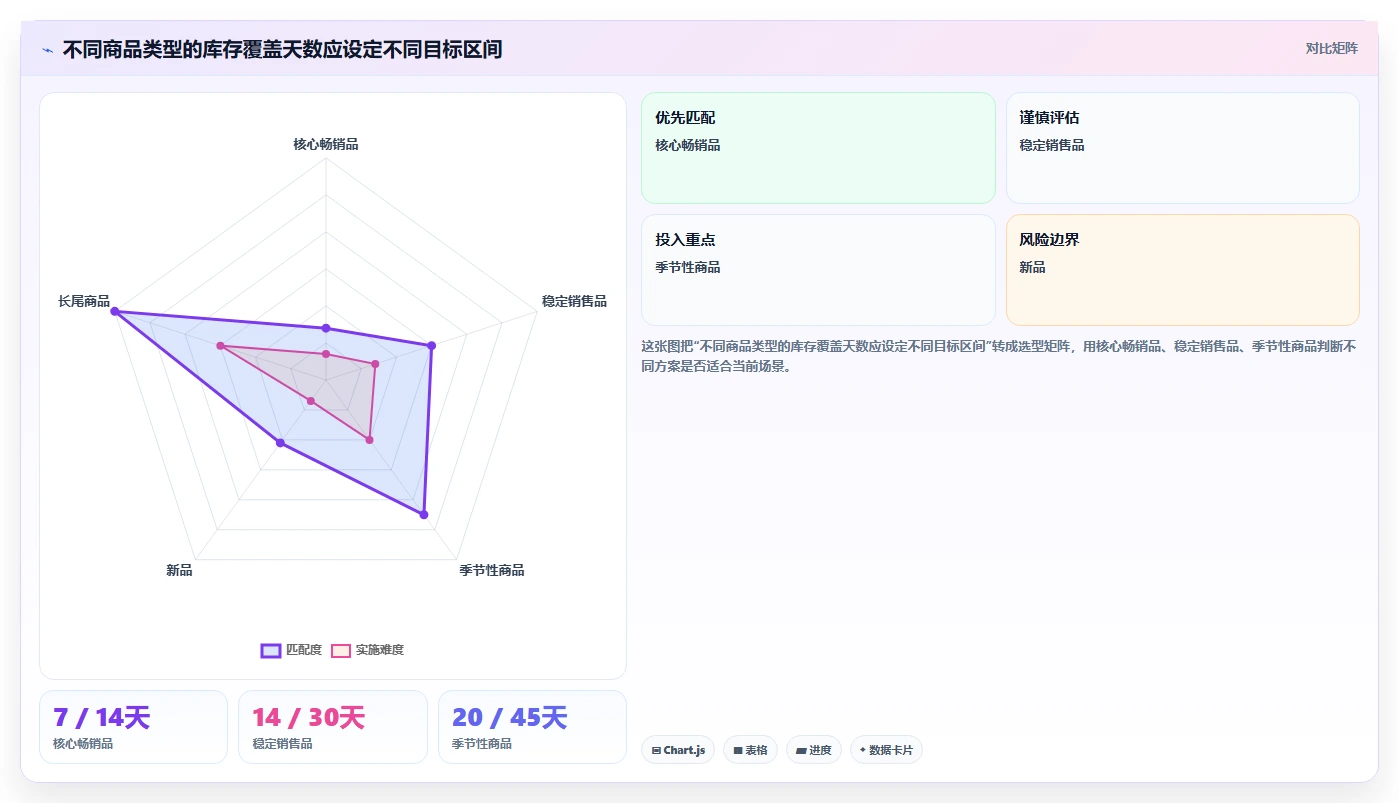Select the 数据卡片 tag chip
1399x803 pixels.
pyautogui.click(x=886, y=750)
